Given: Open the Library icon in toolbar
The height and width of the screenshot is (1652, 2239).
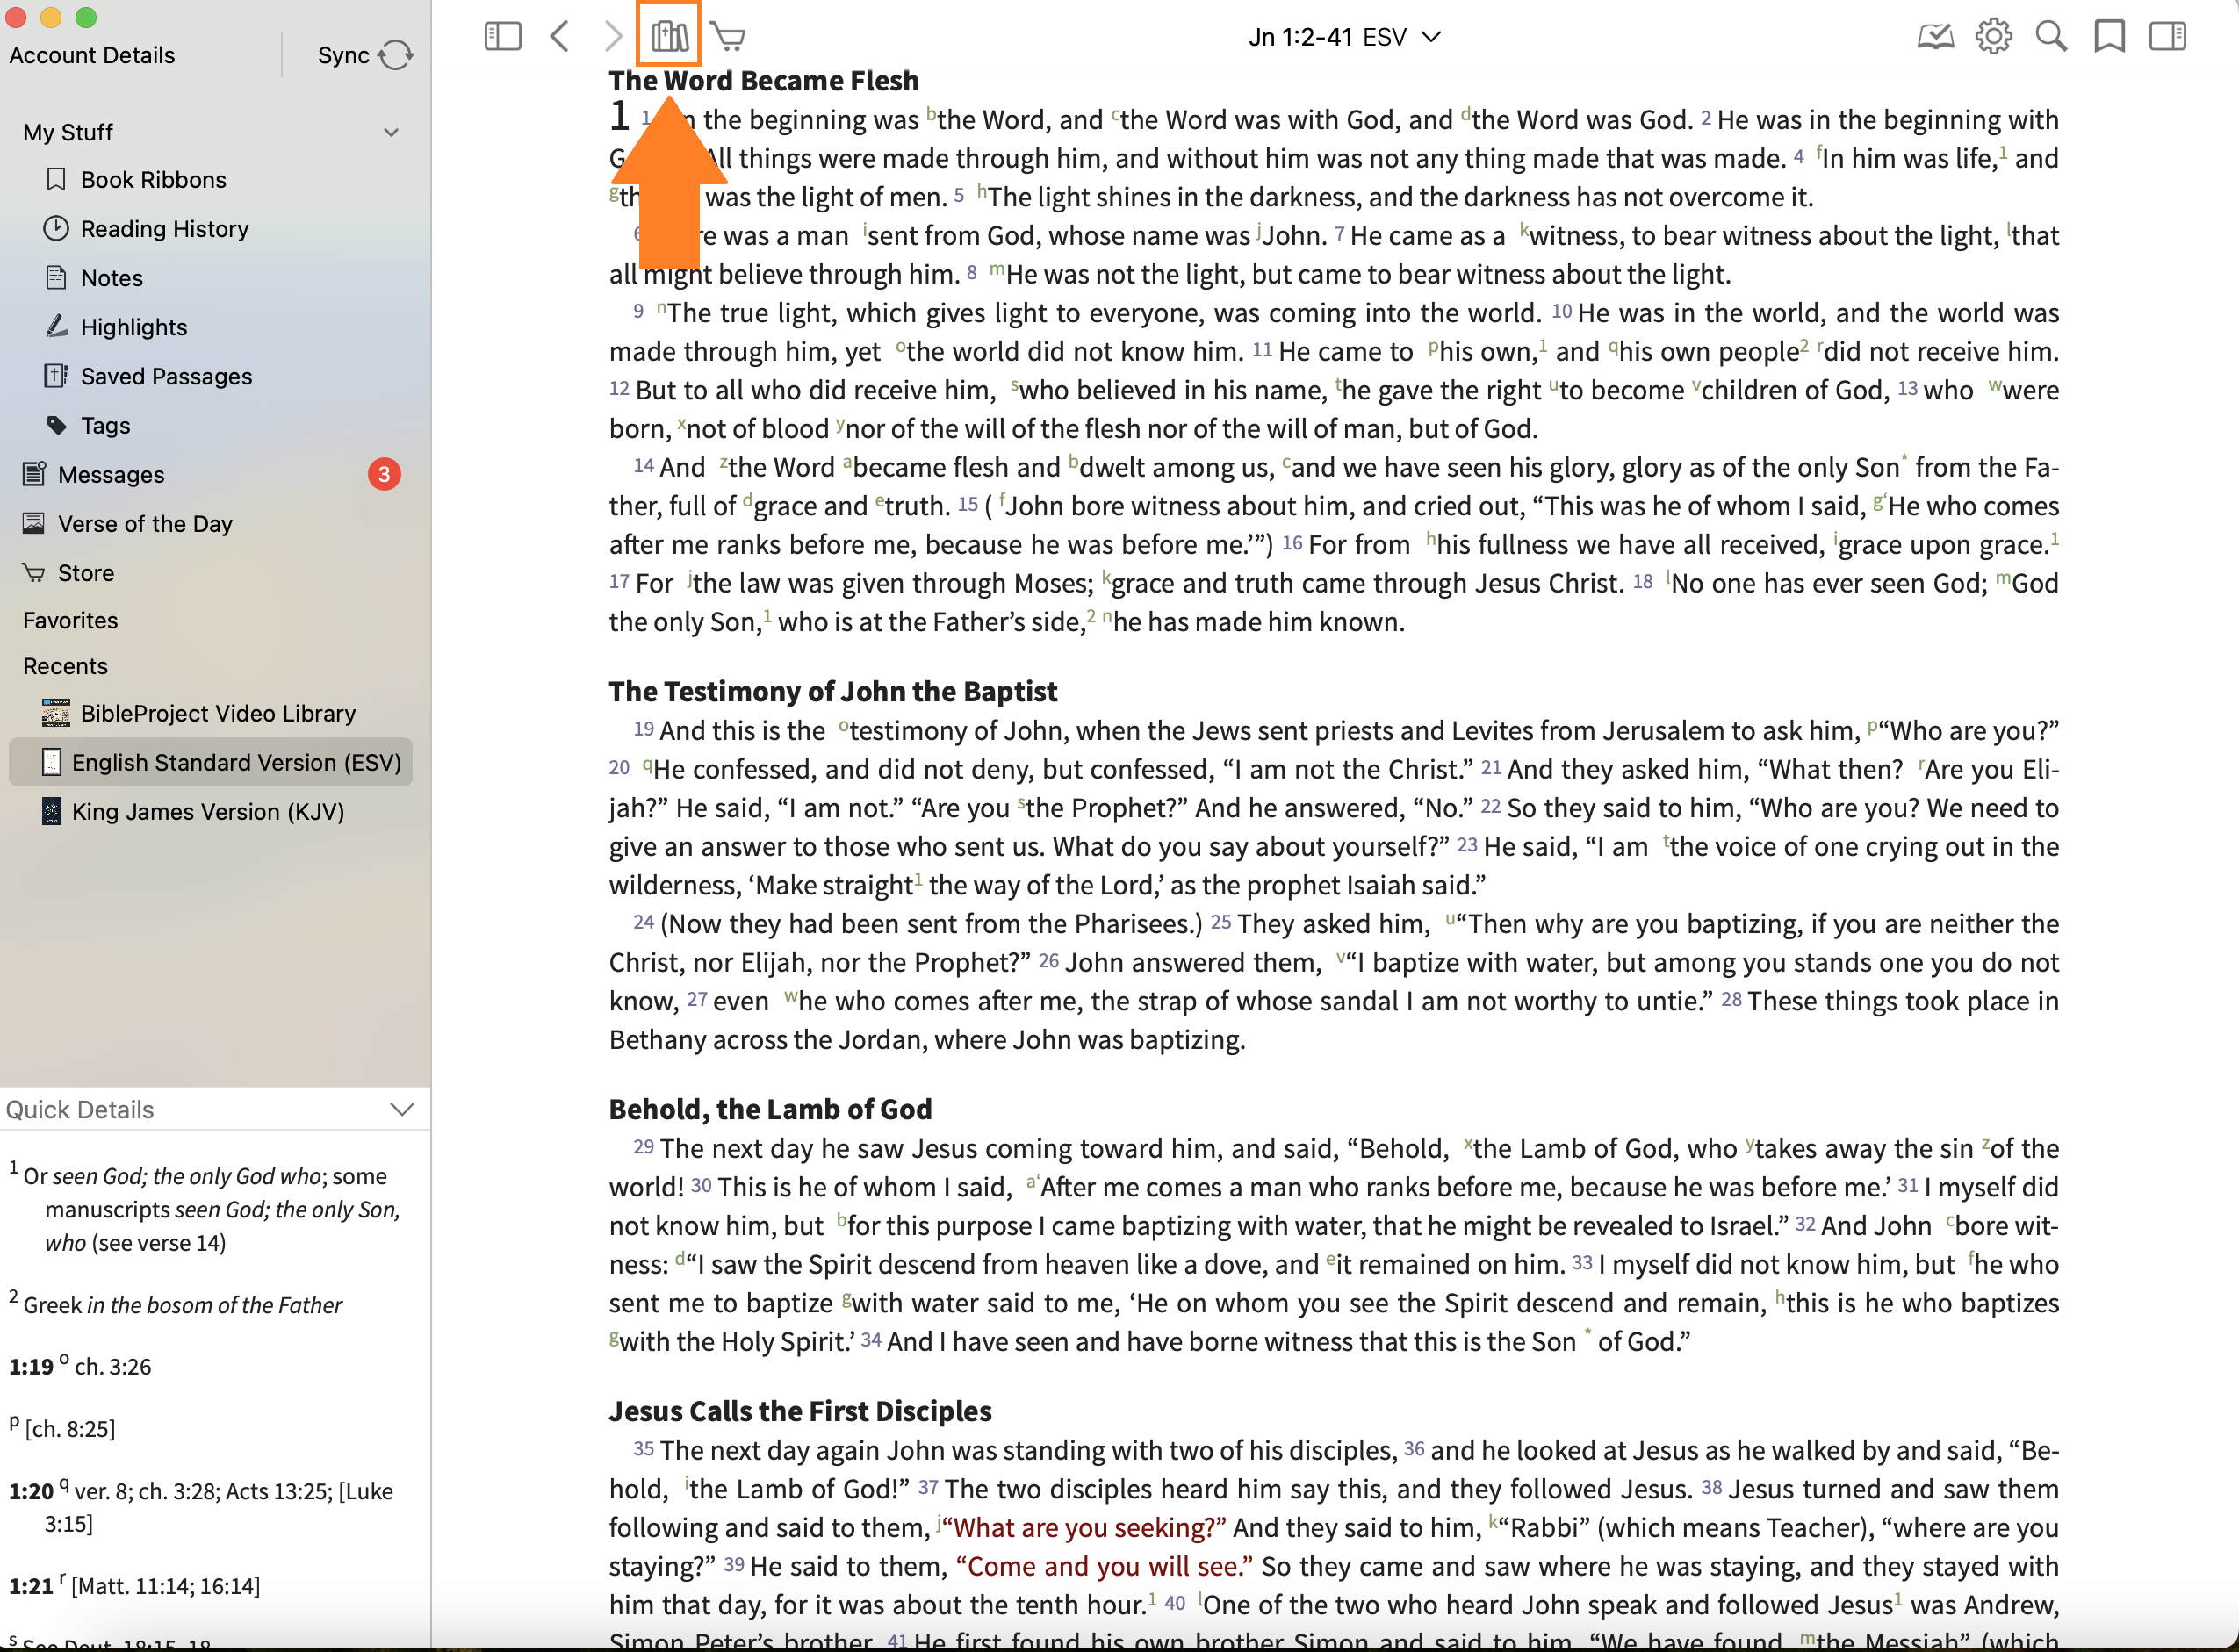Looking at the screenshot, I should (668, 37).
